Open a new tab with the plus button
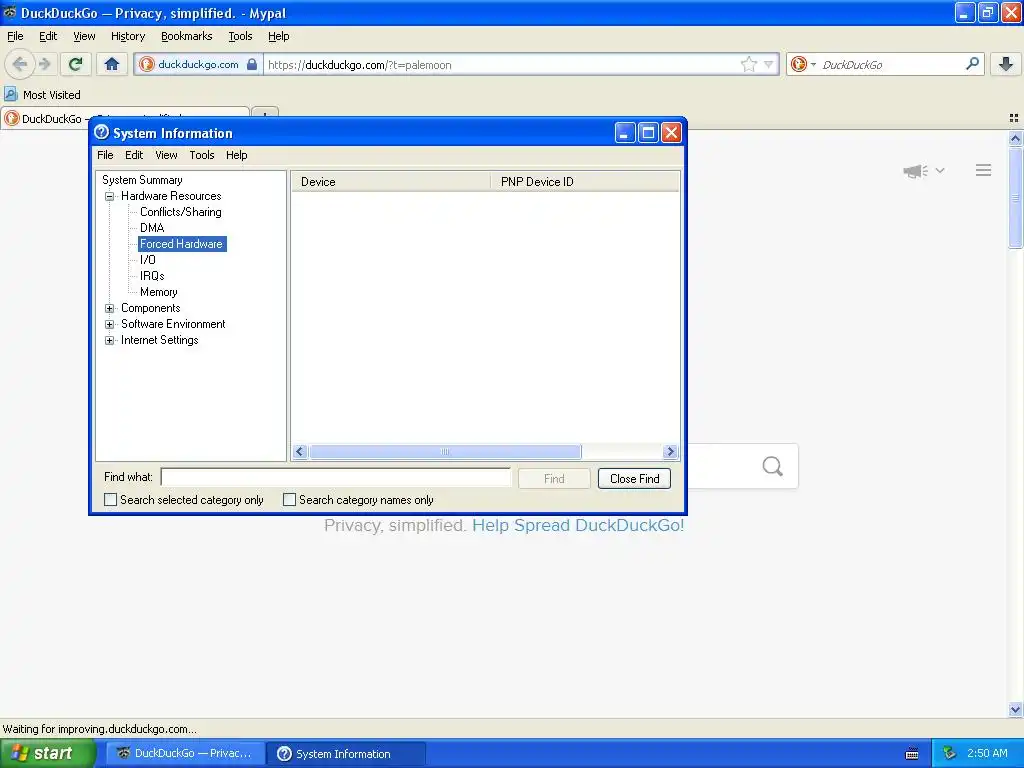1024x768 pixels. 265,114
